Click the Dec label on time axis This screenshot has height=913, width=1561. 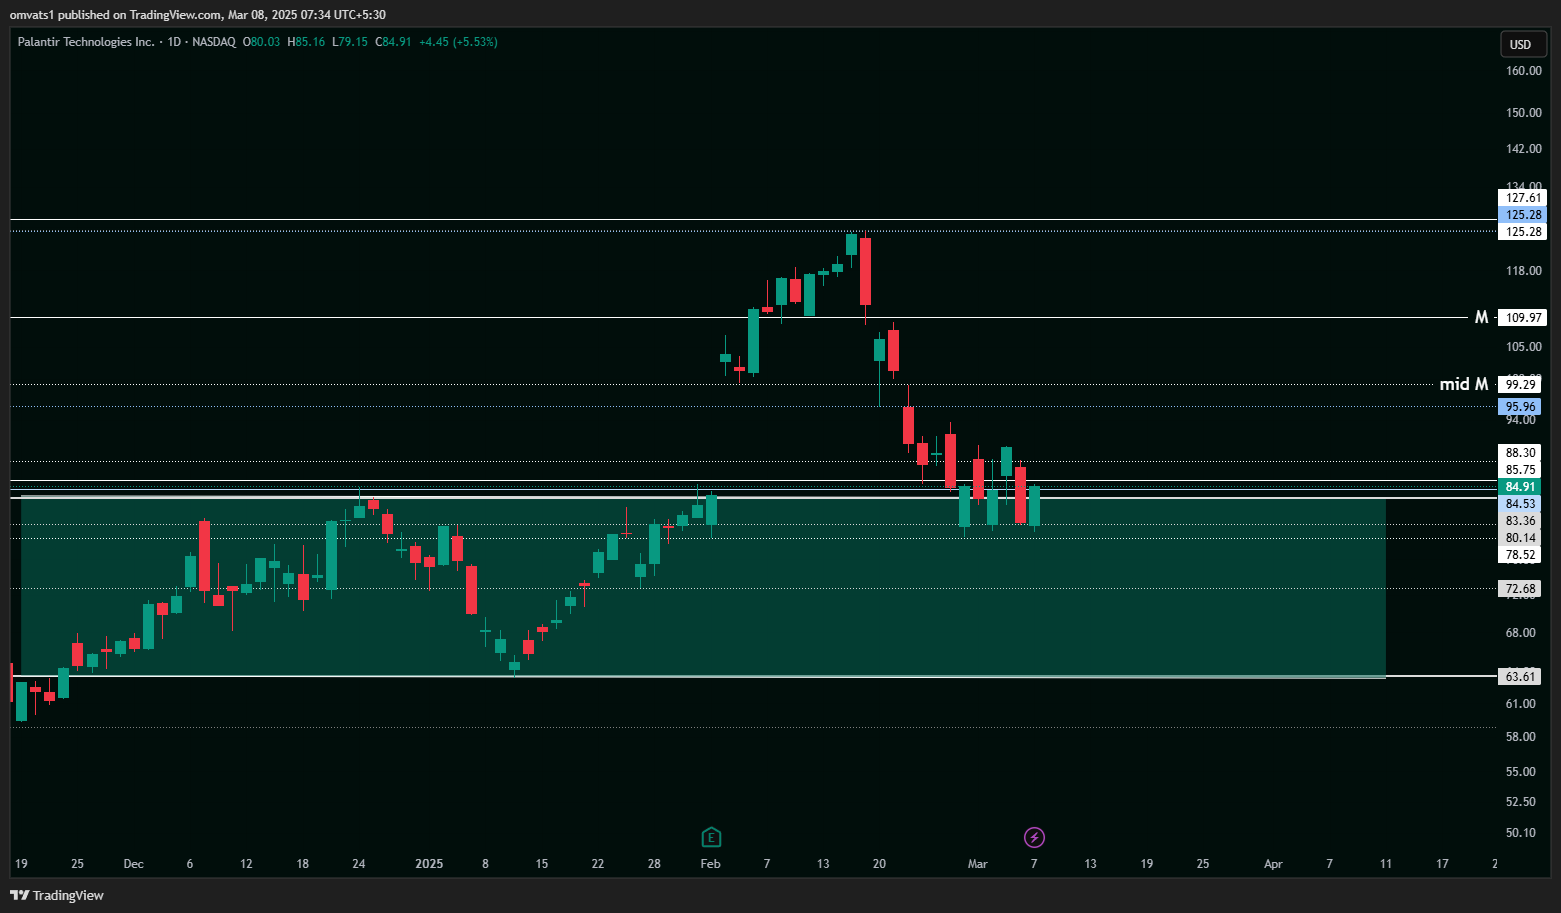(133, 864)
